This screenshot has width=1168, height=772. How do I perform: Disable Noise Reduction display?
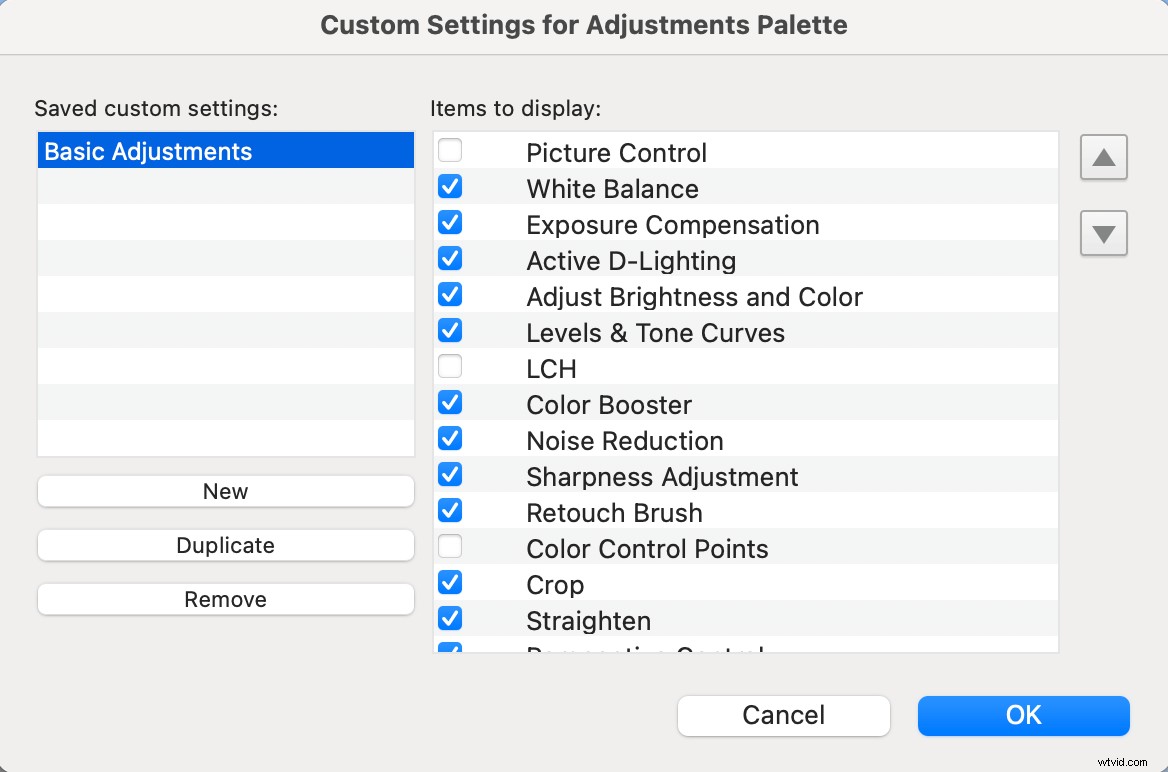[450, 438]
